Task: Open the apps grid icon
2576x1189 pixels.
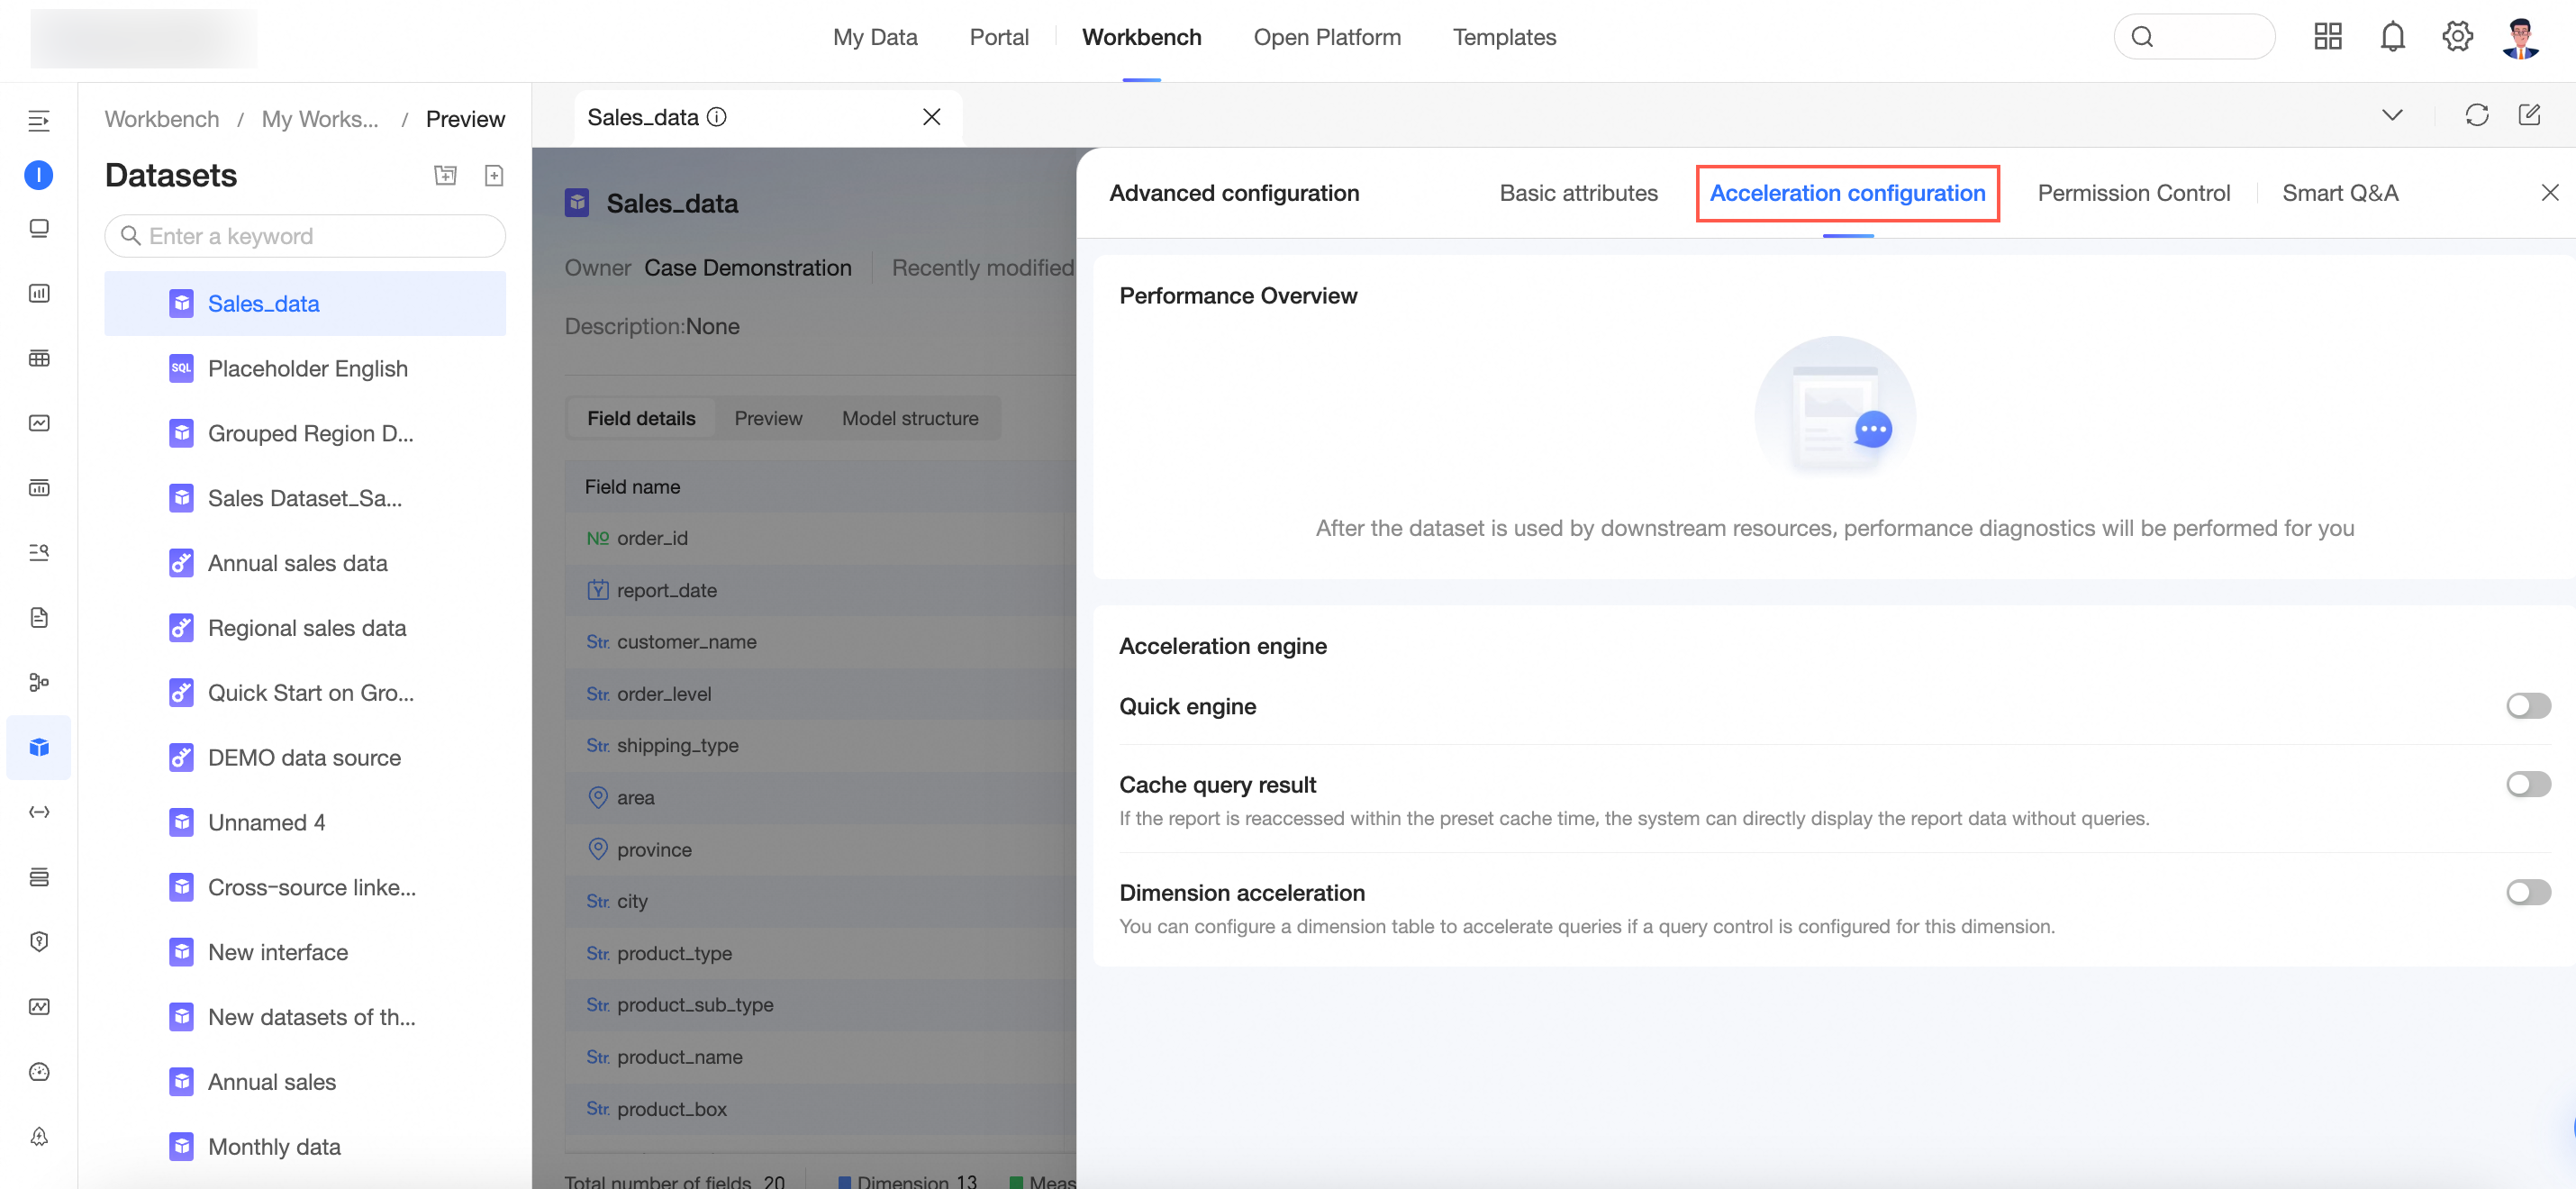Action: click(2327, 37)
